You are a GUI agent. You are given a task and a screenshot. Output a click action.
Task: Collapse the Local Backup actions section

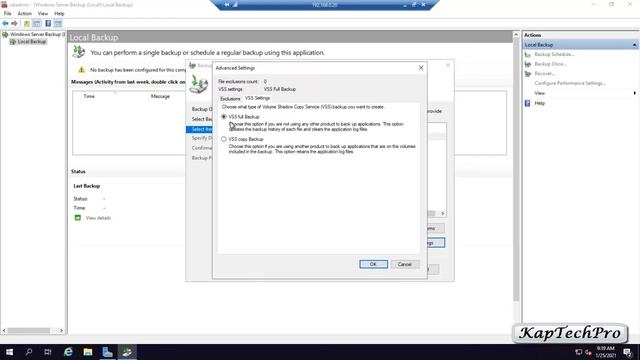[634, 45]
